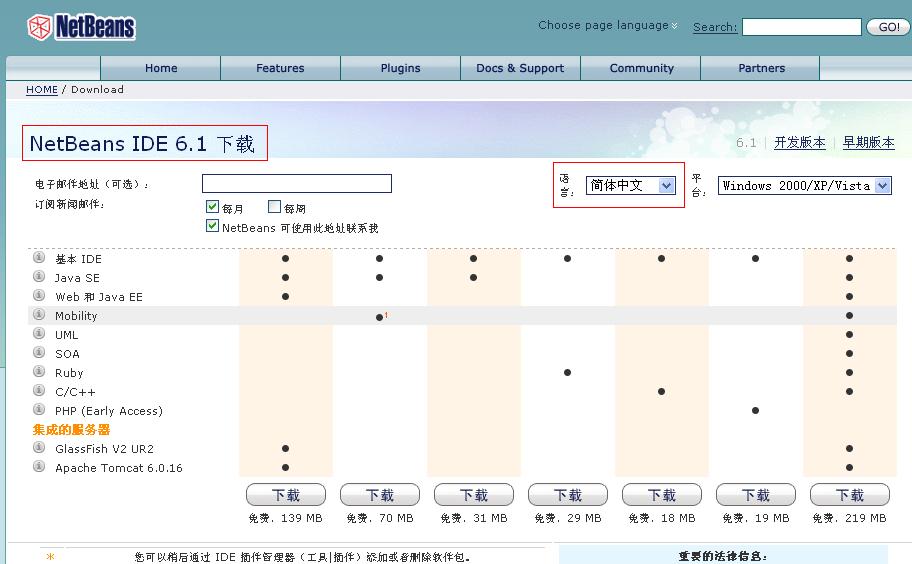The image size is (912, 564).
Task: Open the Community tab
Action: (642, 68)
